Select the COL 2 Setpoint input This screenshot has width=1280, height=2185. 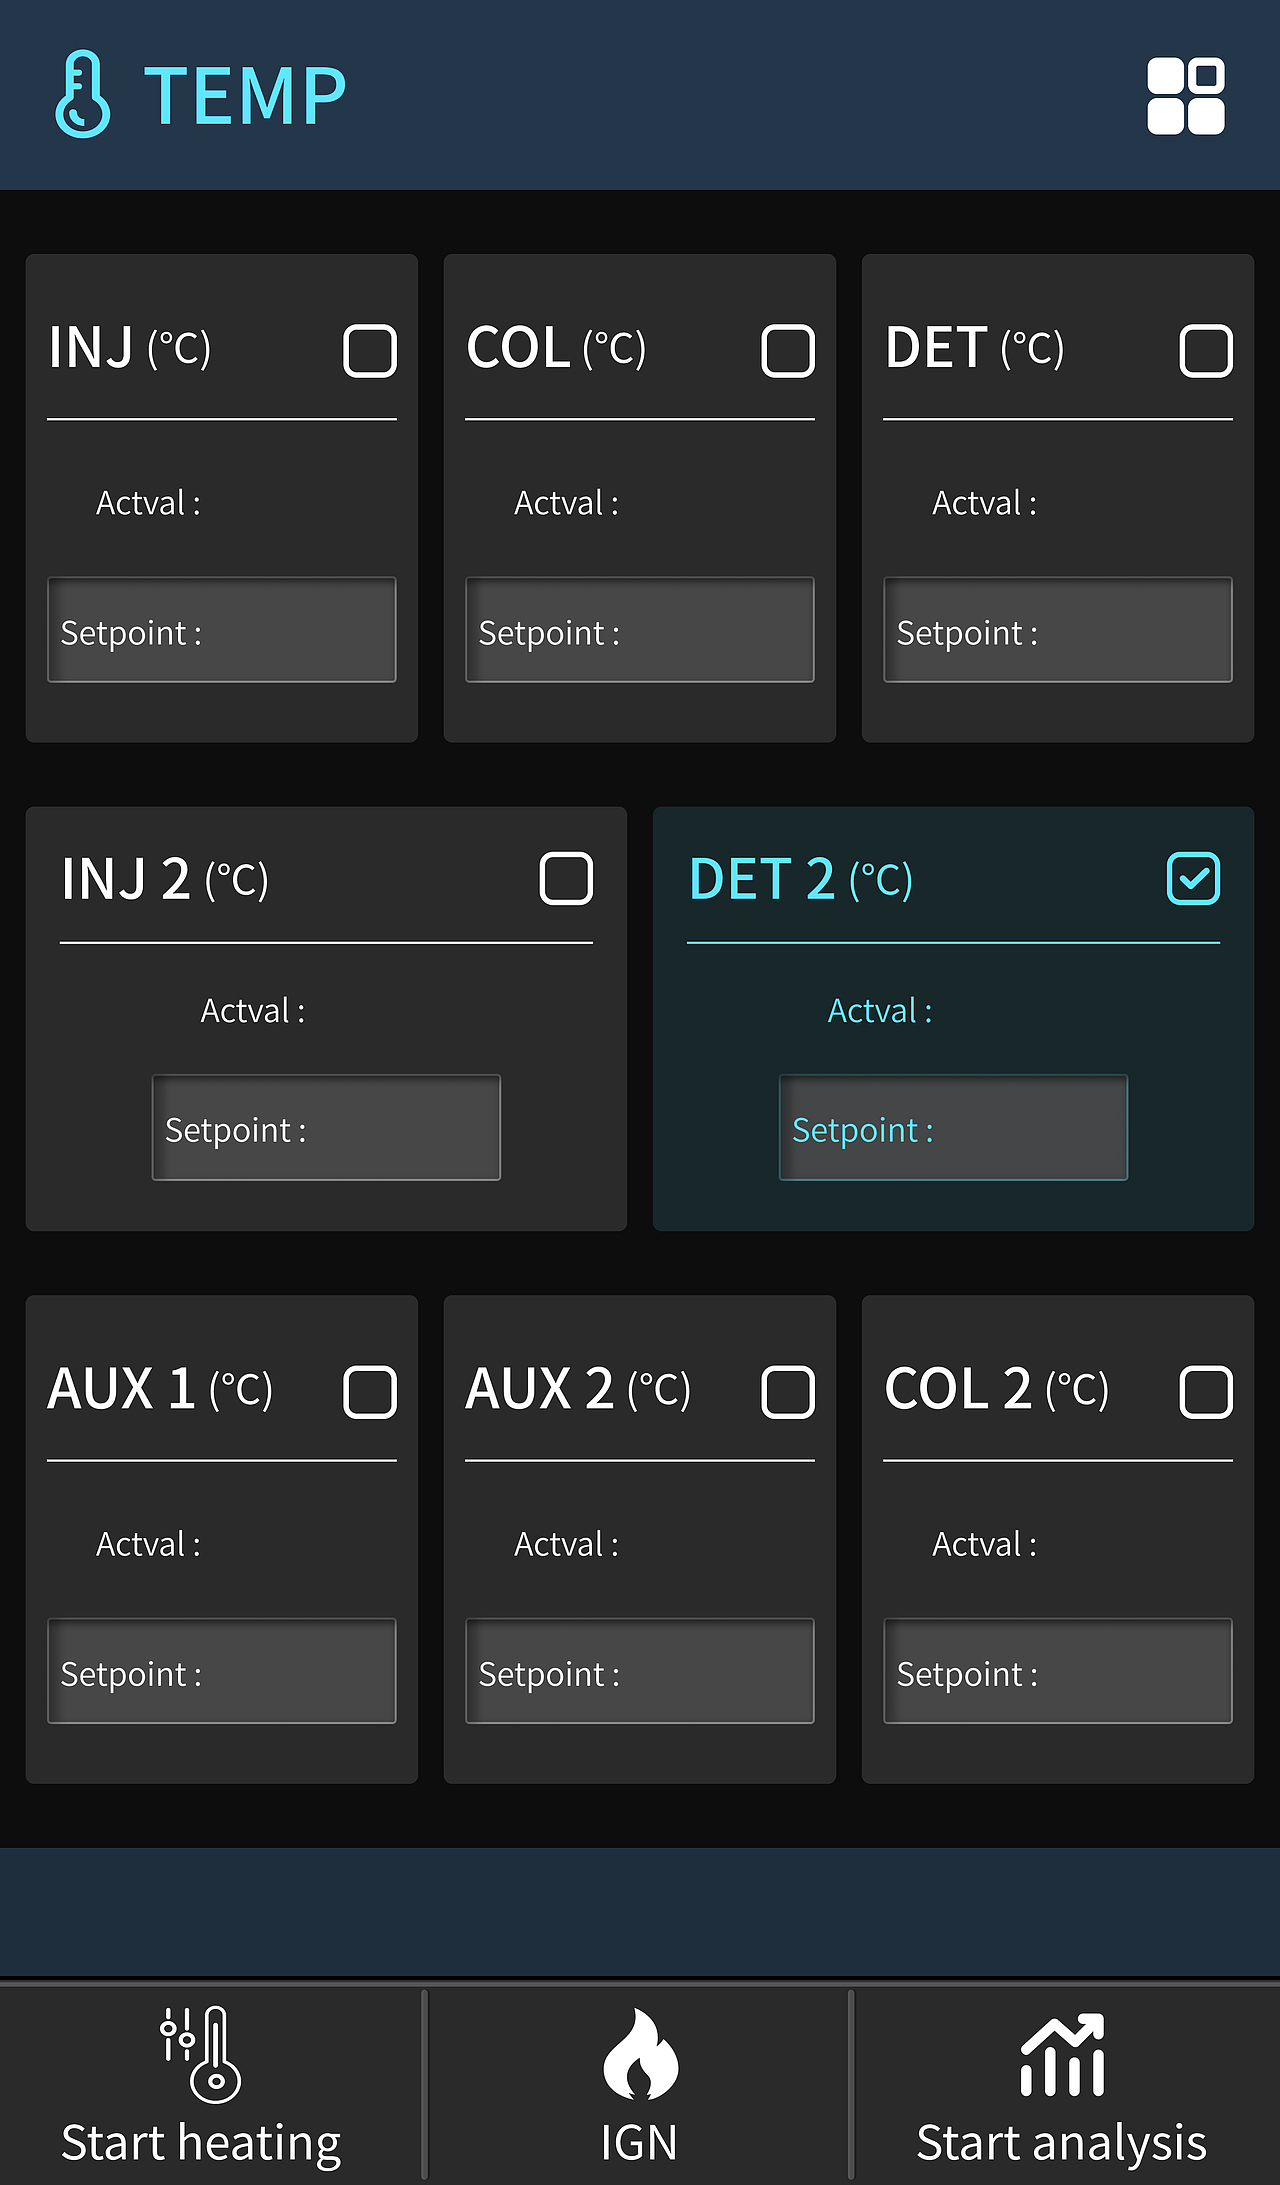1058,1671
